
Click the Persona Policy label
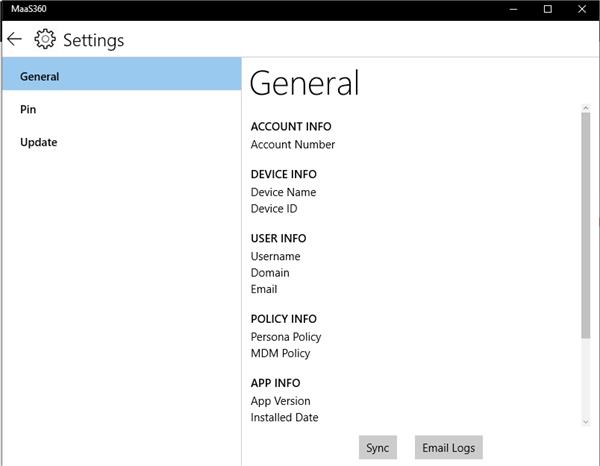pyautogui.click(x=286, y=337)
